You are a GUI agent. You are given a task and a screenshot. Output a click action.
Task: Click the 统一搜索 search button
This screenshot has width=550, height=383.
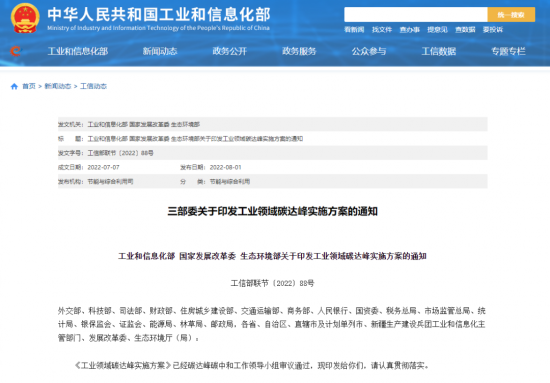511,15
